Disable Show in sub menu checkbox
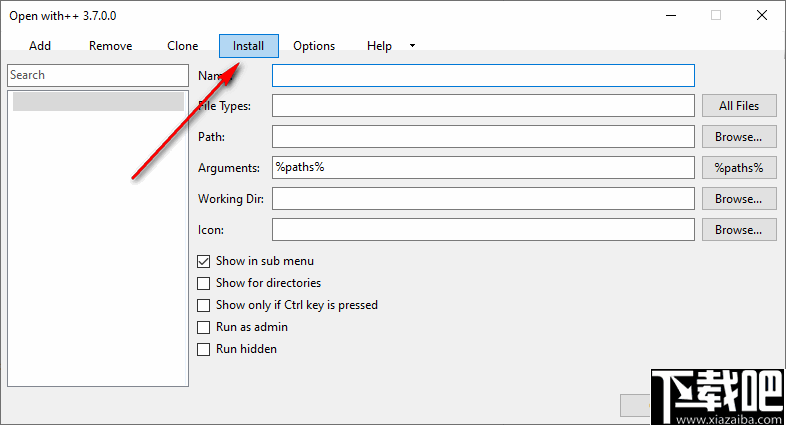Viewport: 786px width, 425px height. [204, 261]
